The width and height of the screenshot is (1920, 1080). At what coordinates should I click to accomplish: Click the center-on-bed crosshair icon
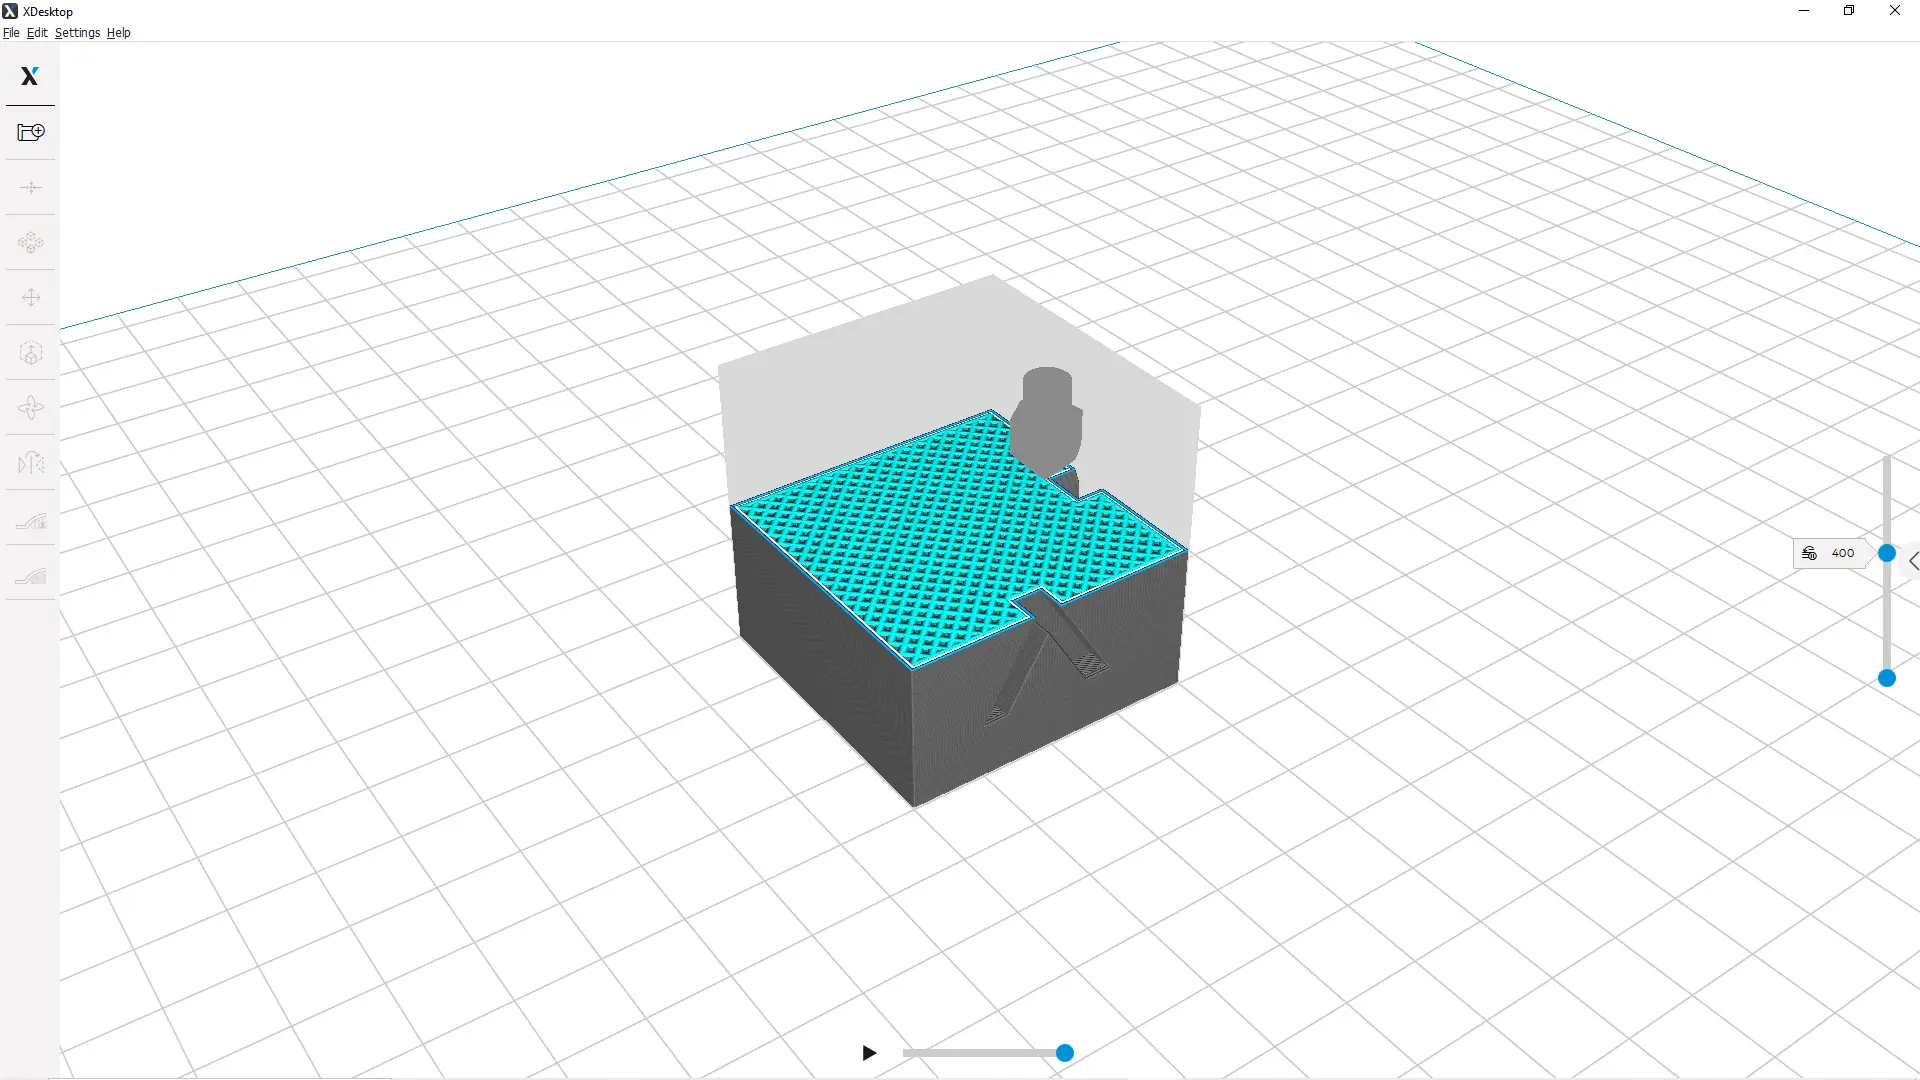click(x=30, y=187)
